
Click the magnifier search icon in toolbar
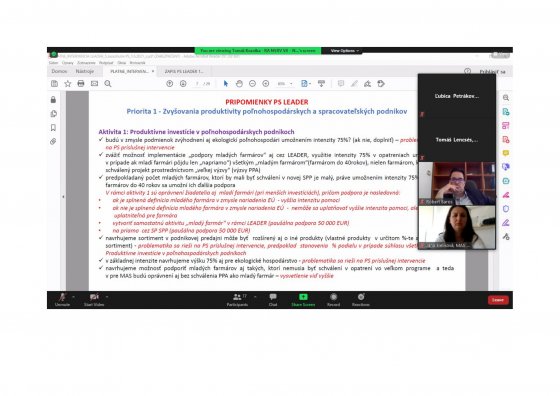[x=108, y=84]
